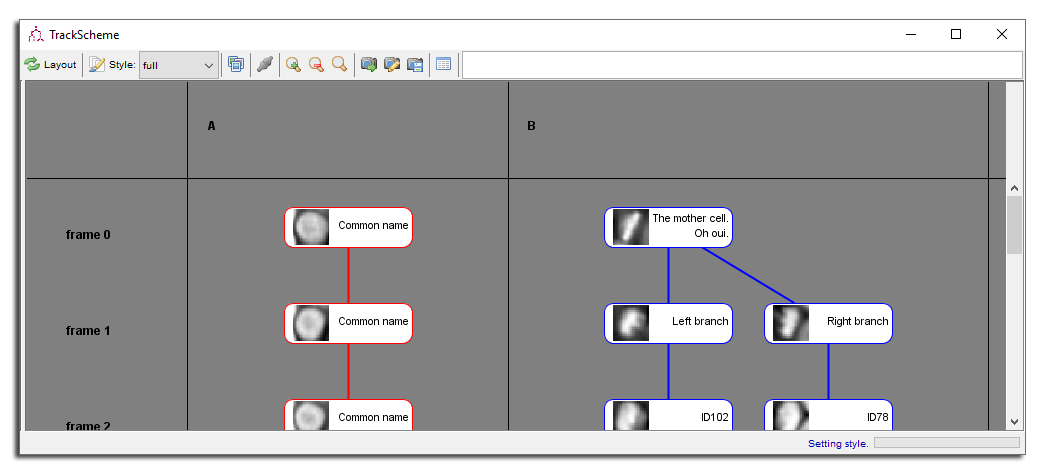Screen dimensions: 1045x474
Task: Click the mother cell thumbnail image
Action: [x=630, y=227]
